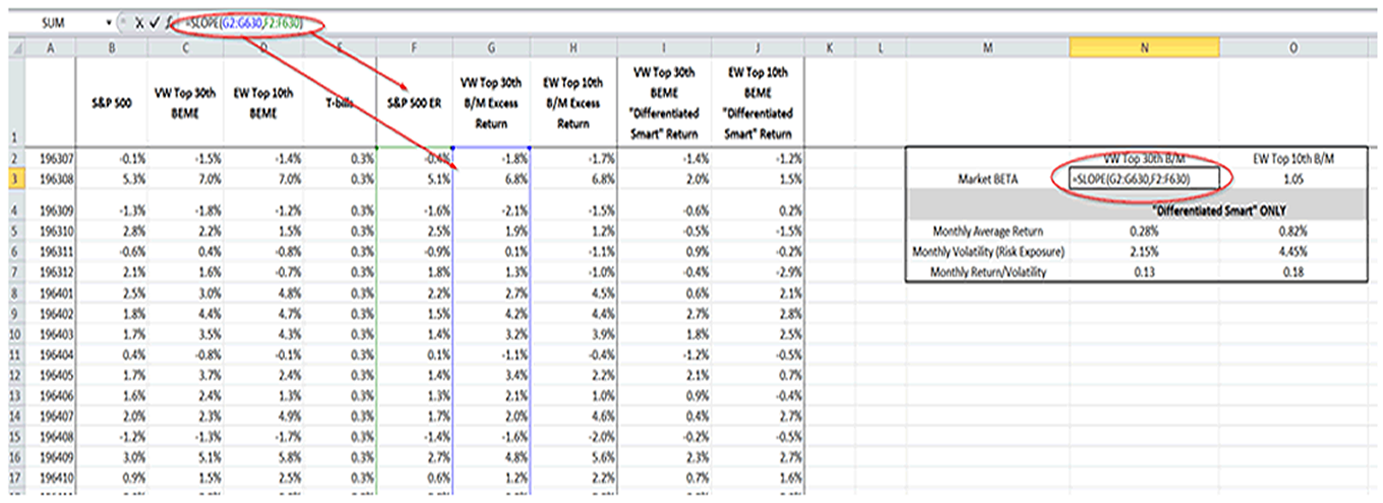Click the Cancel (X) formula icon
This screenshot has height=503, width=1383.
point(139,21)
